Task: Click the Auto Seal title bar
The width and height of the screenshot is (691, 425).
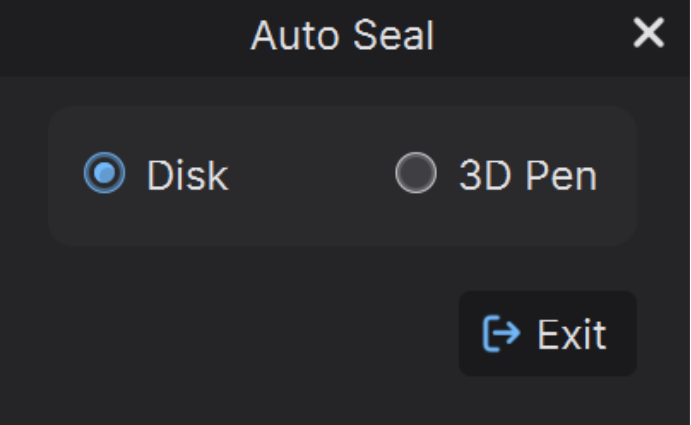Action: (x=345, y=38)
